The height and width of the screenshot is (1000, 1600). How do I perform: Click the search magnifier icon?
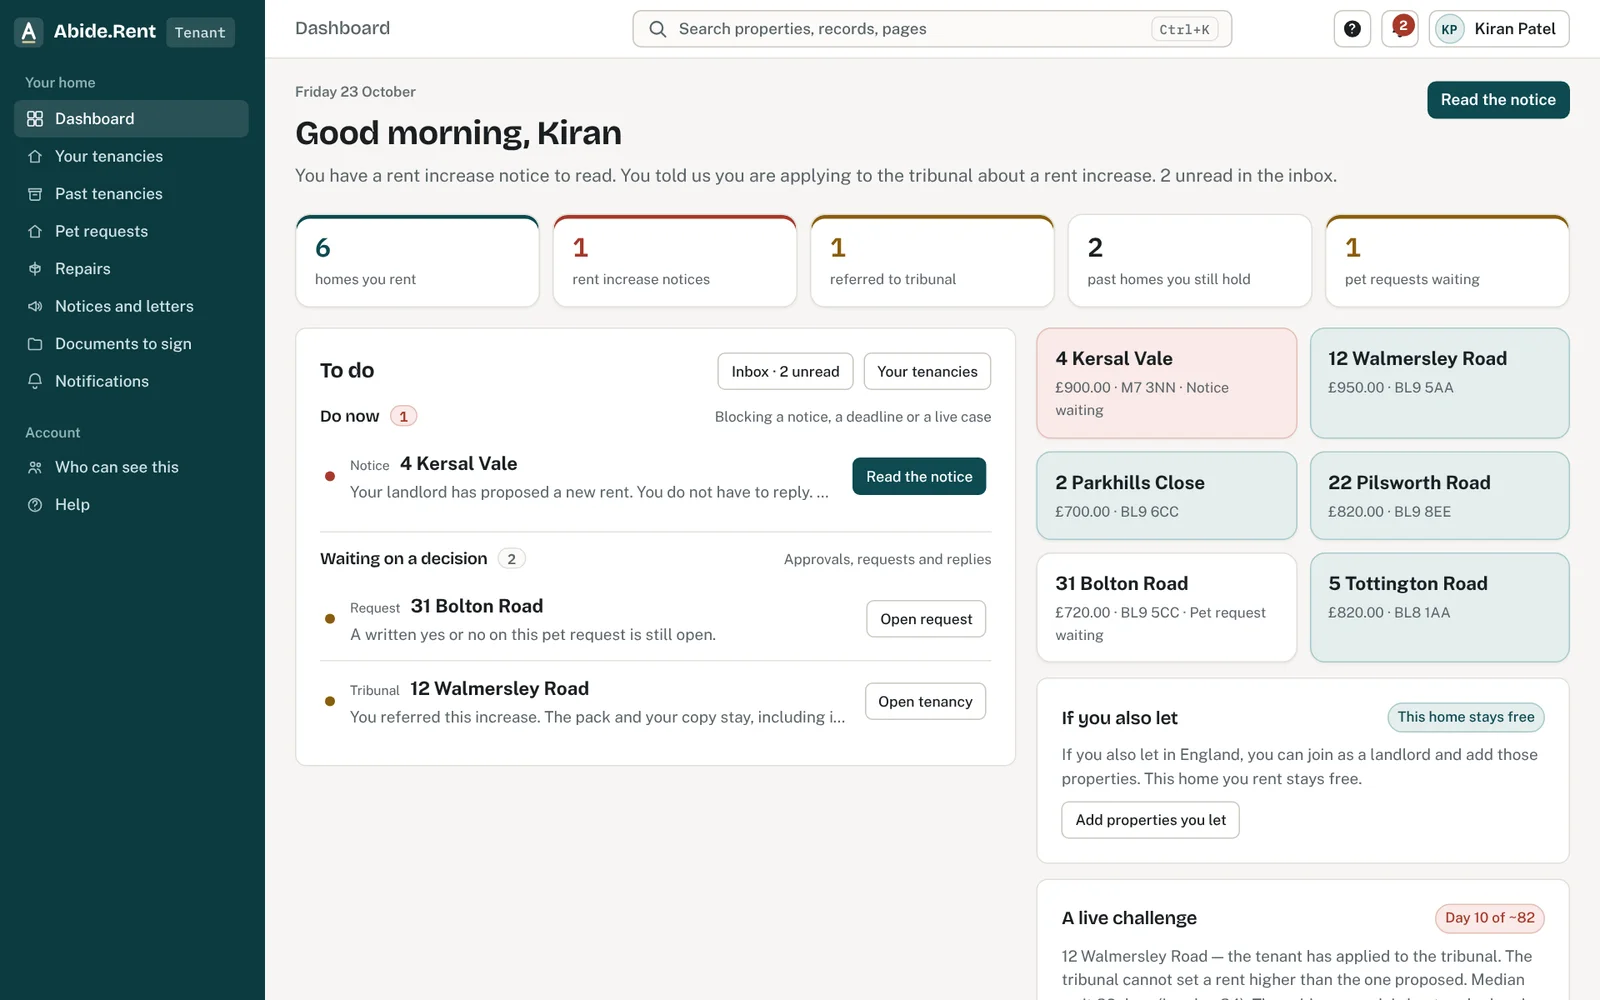[658, 29]
